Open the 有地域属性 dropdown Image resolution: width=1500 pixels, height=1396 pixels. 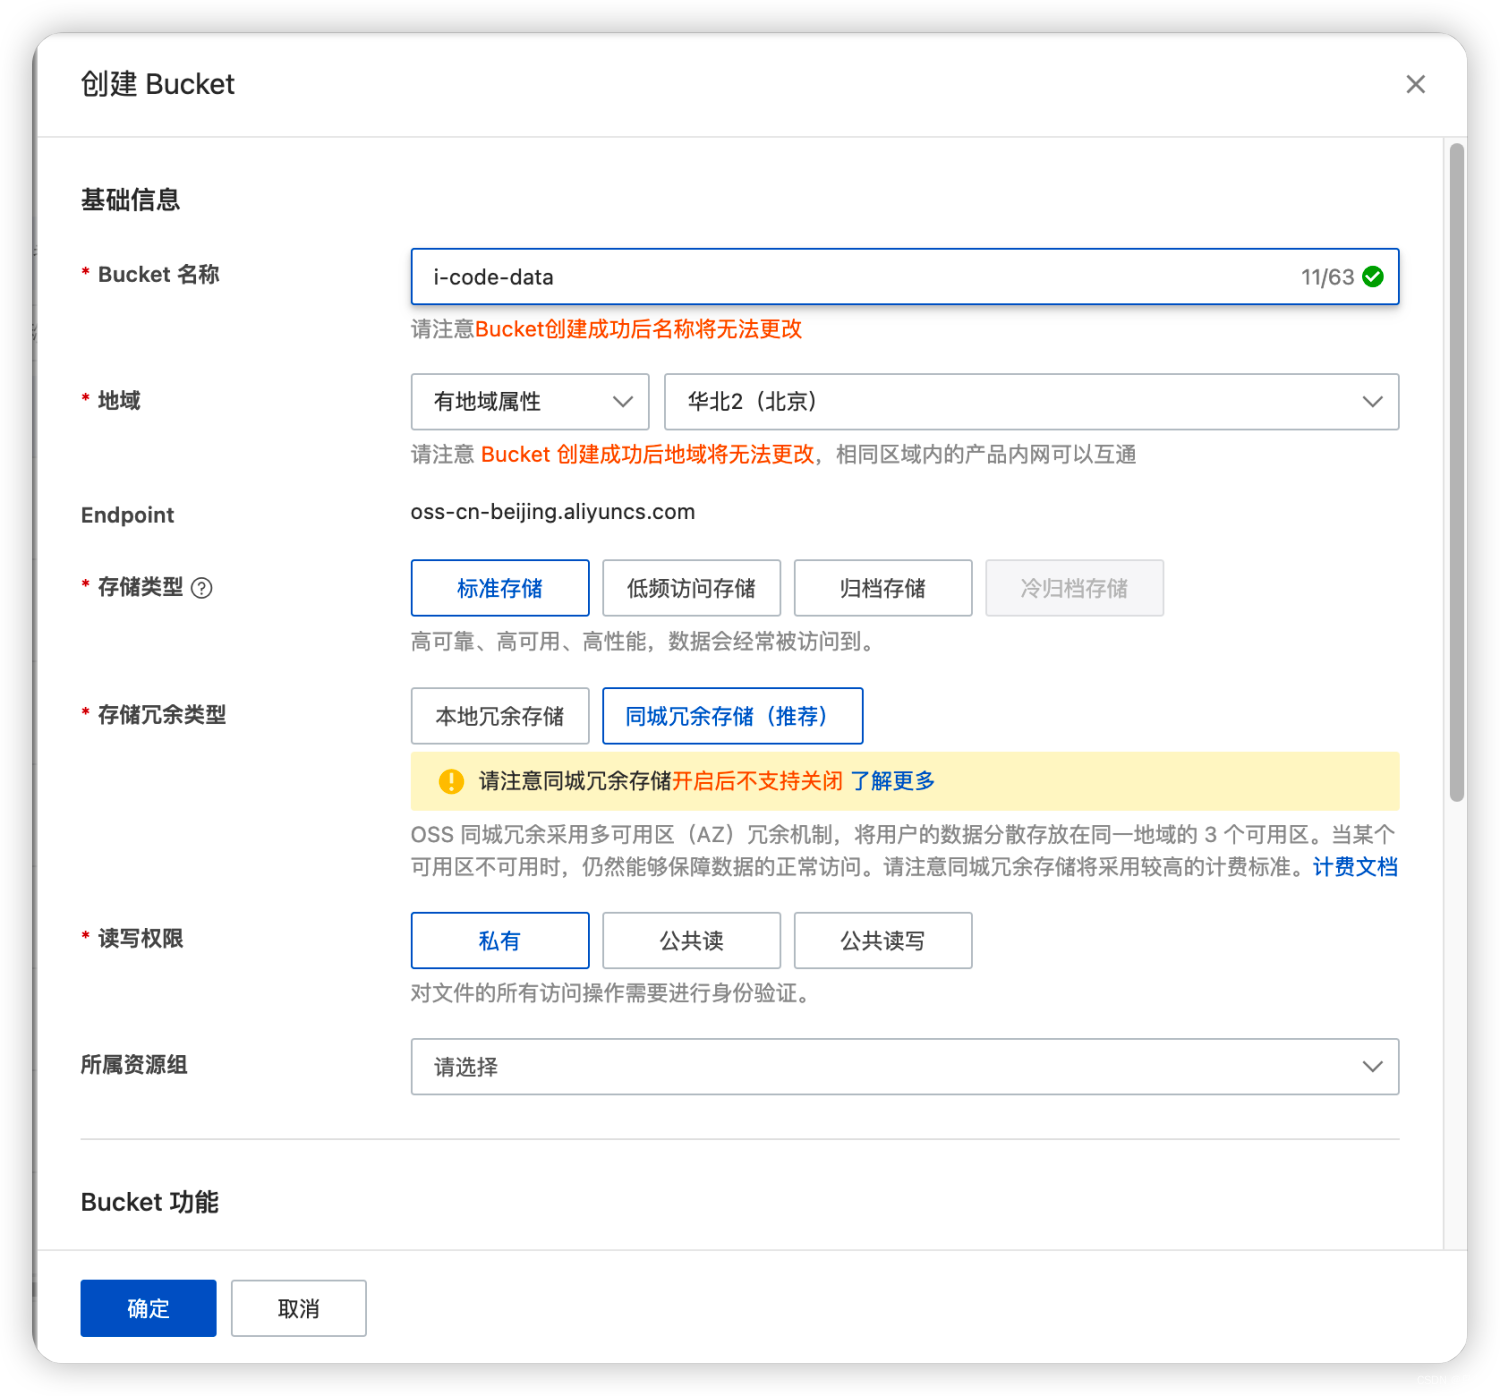pos(530,402)
